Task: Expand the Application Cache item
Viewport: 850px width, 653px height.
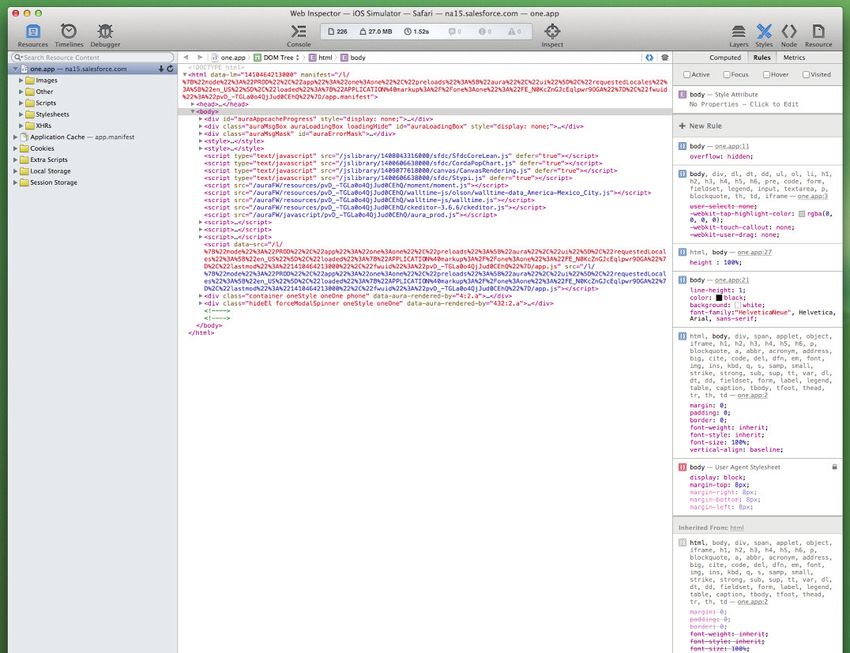Action: (x=15, y=137)
